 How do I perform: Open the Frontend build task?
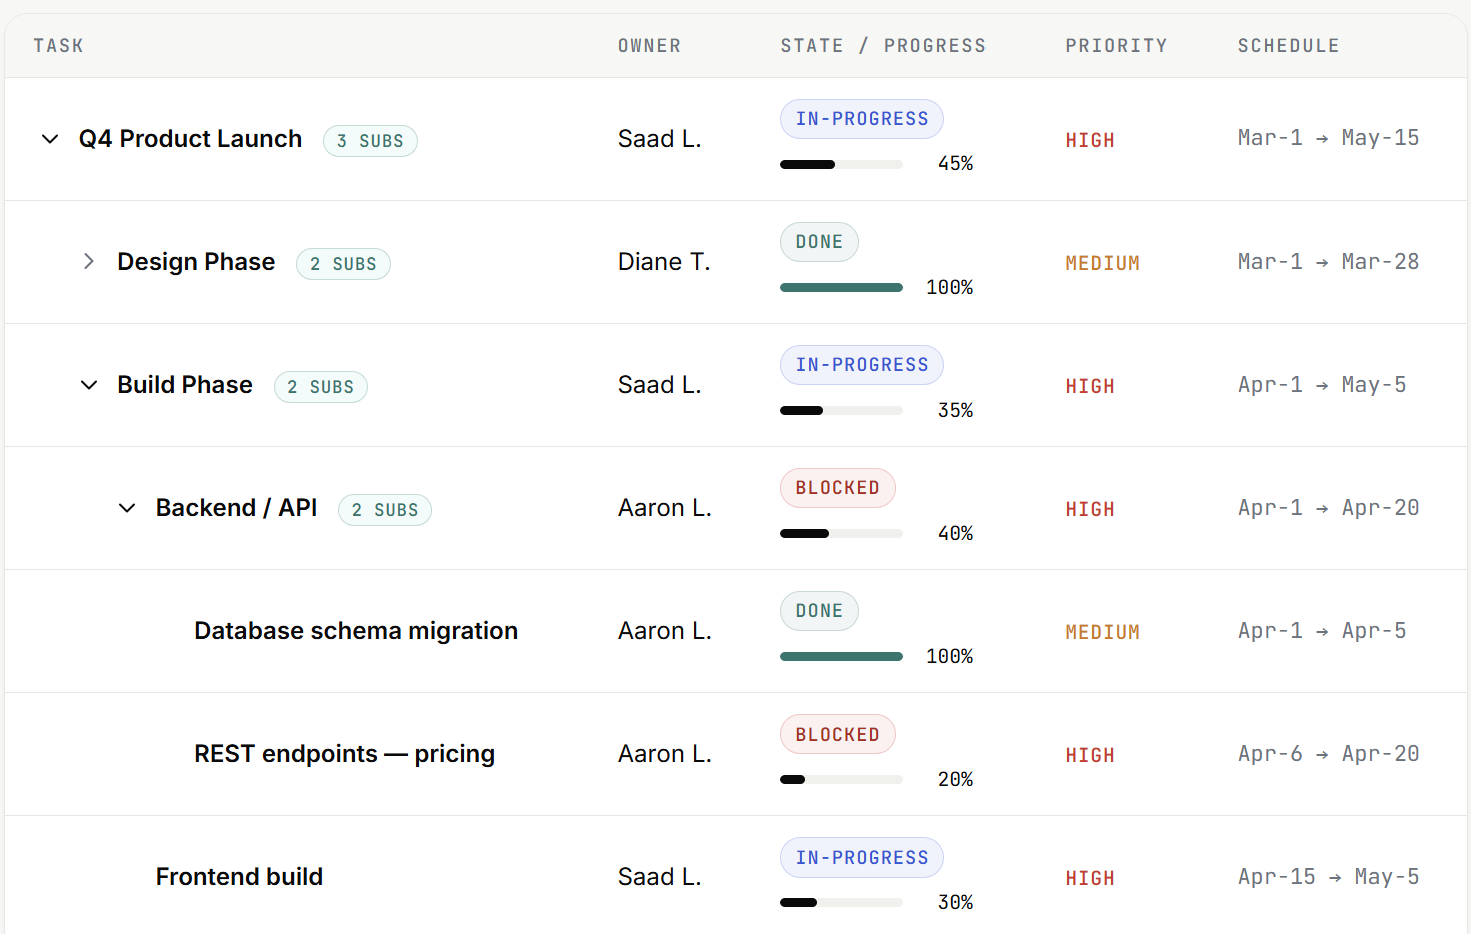[239, 877]
